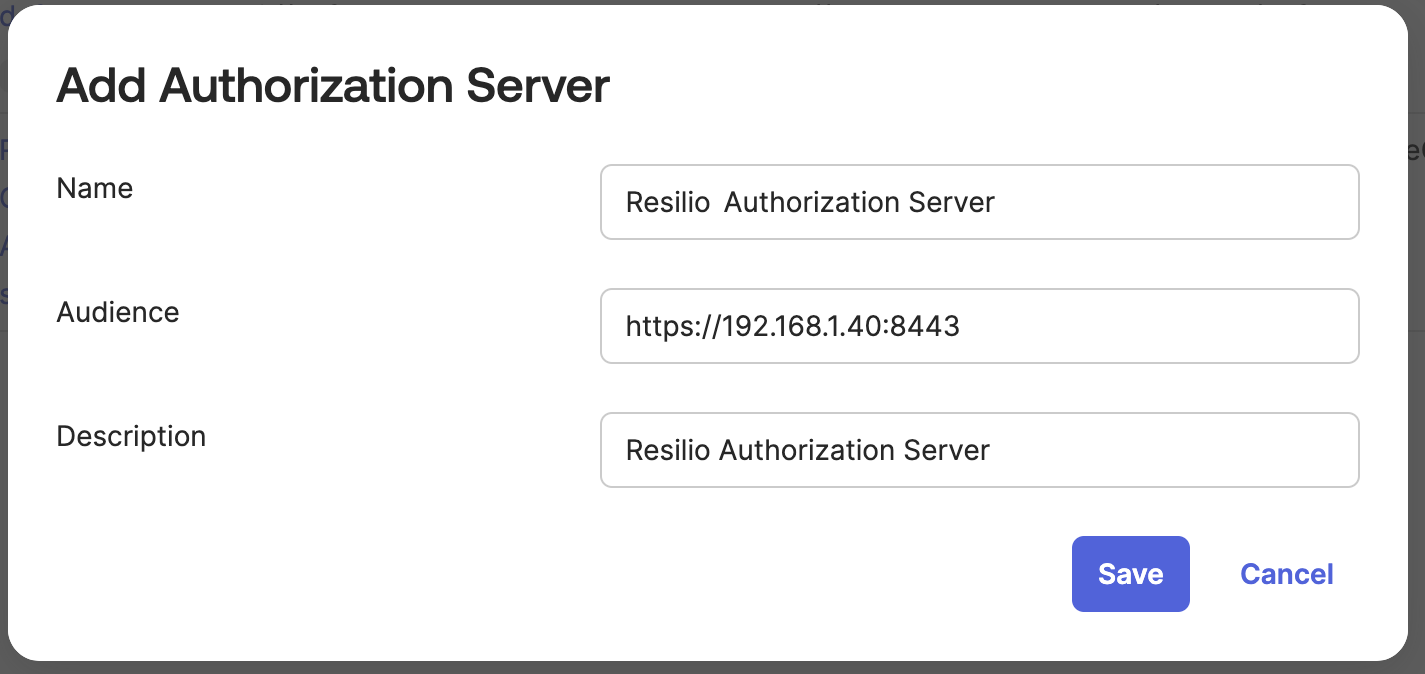This screenshot has width=1425, height=674.
Task: Click the Save button
Action: [1130, 574]
